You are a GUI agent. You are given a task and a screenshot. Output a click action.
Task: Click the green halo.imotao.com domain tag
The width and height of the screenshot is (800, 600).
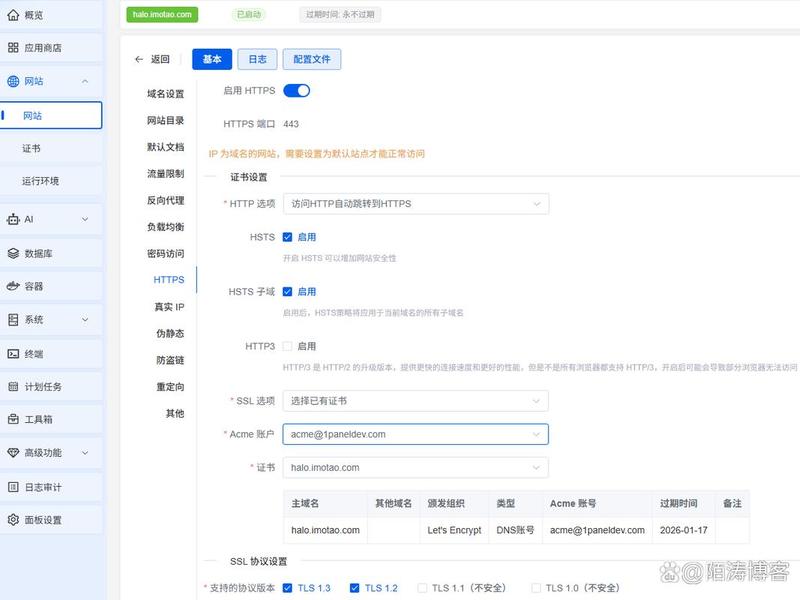coord(162,15)
